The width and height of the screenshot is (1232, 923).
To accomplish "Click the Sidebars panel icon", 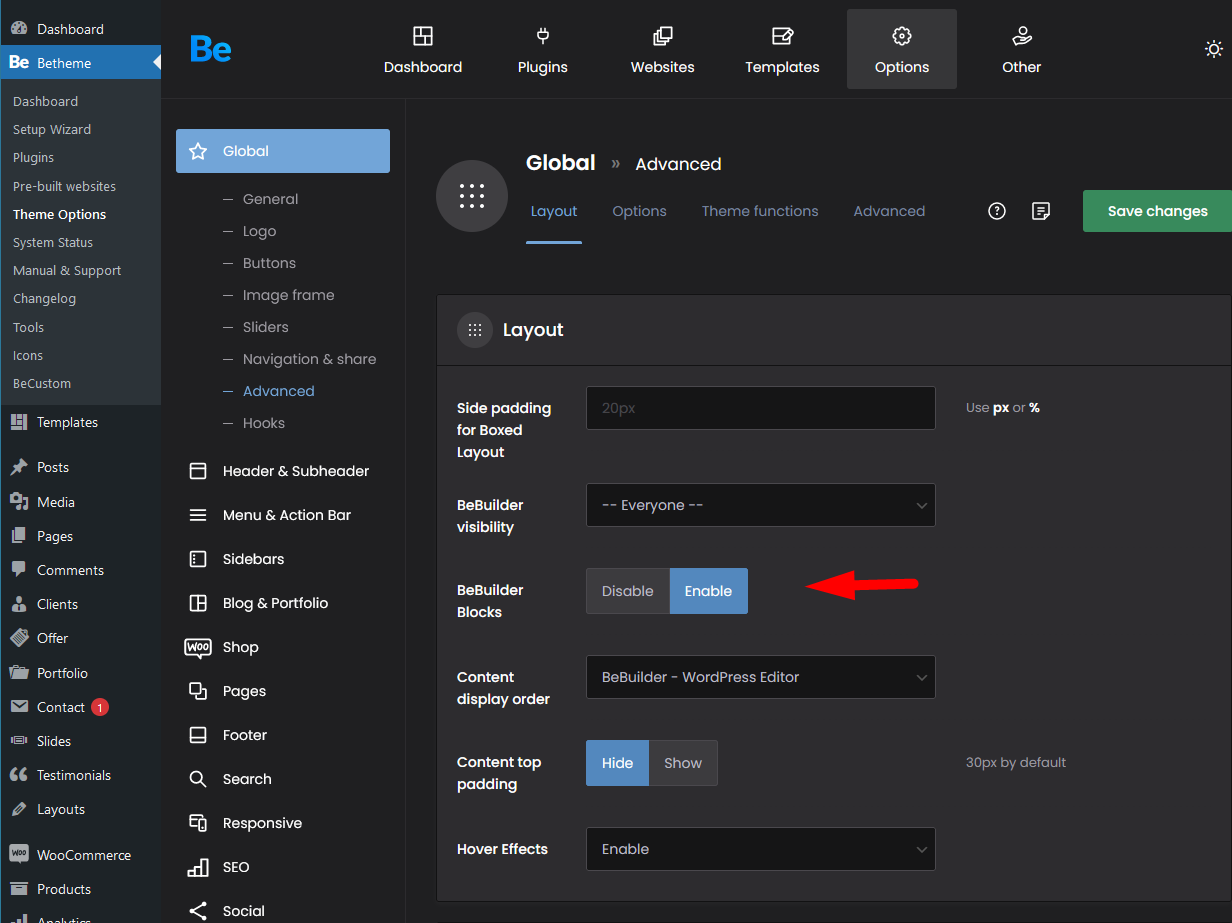I will pos(198,559).
